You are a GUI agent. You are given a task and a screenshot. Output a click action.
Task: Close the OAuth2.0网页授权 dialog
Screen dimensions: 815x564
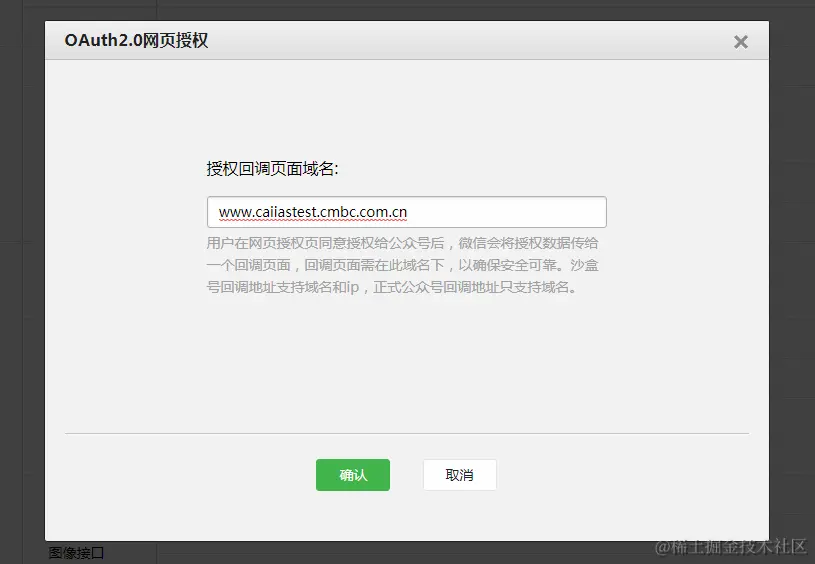(741, 42)
